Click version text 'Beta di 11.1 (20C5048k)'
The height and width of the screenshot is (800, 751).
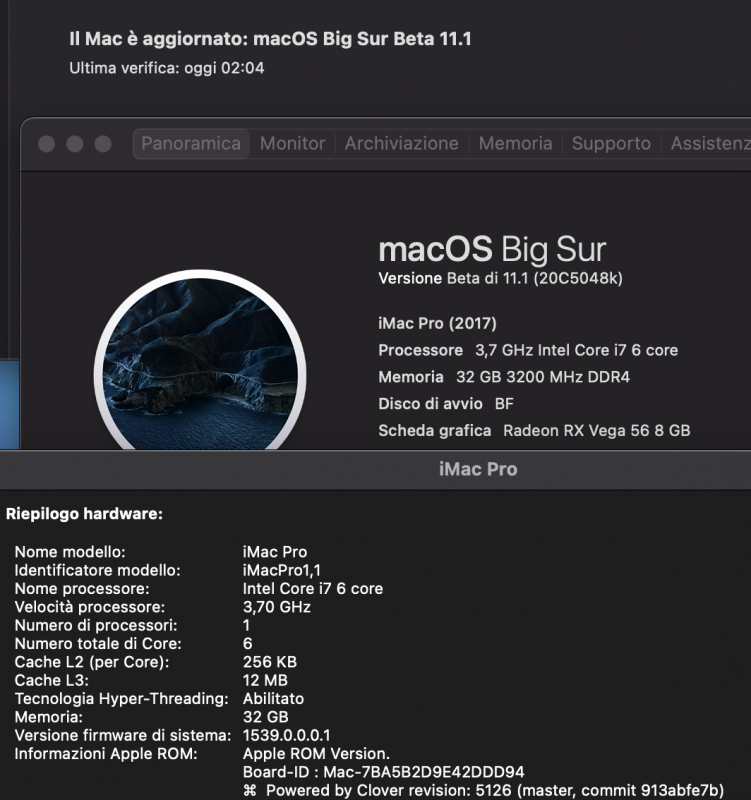coord(535,278)
